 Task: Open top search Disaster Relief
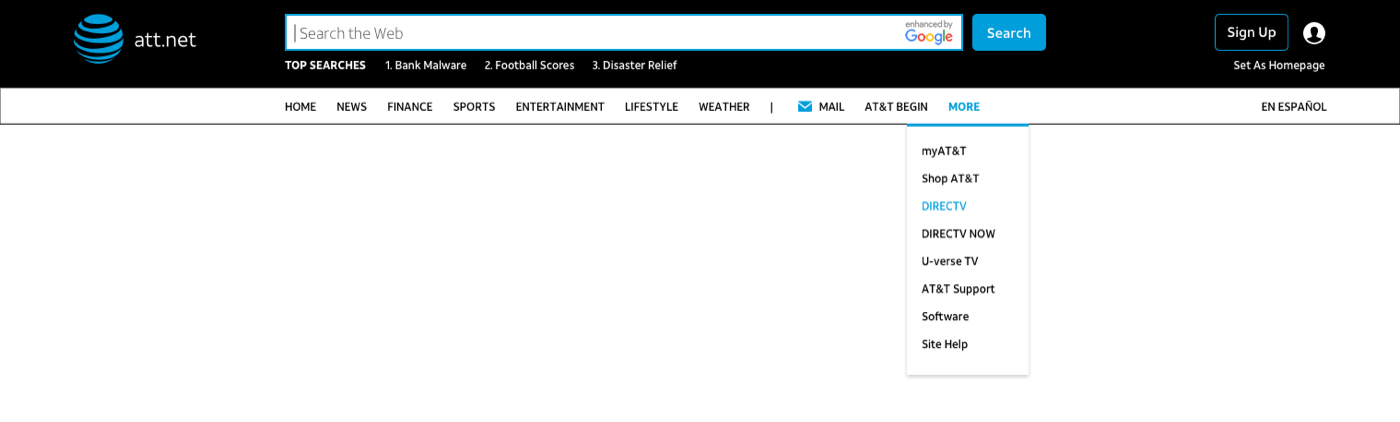[x=635, y=65]
